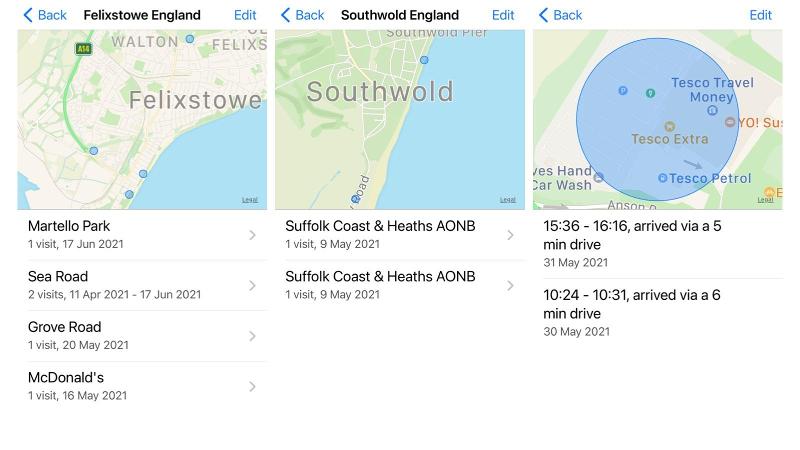Click the A14 road shield on Felixstowe map

point(84,48)
